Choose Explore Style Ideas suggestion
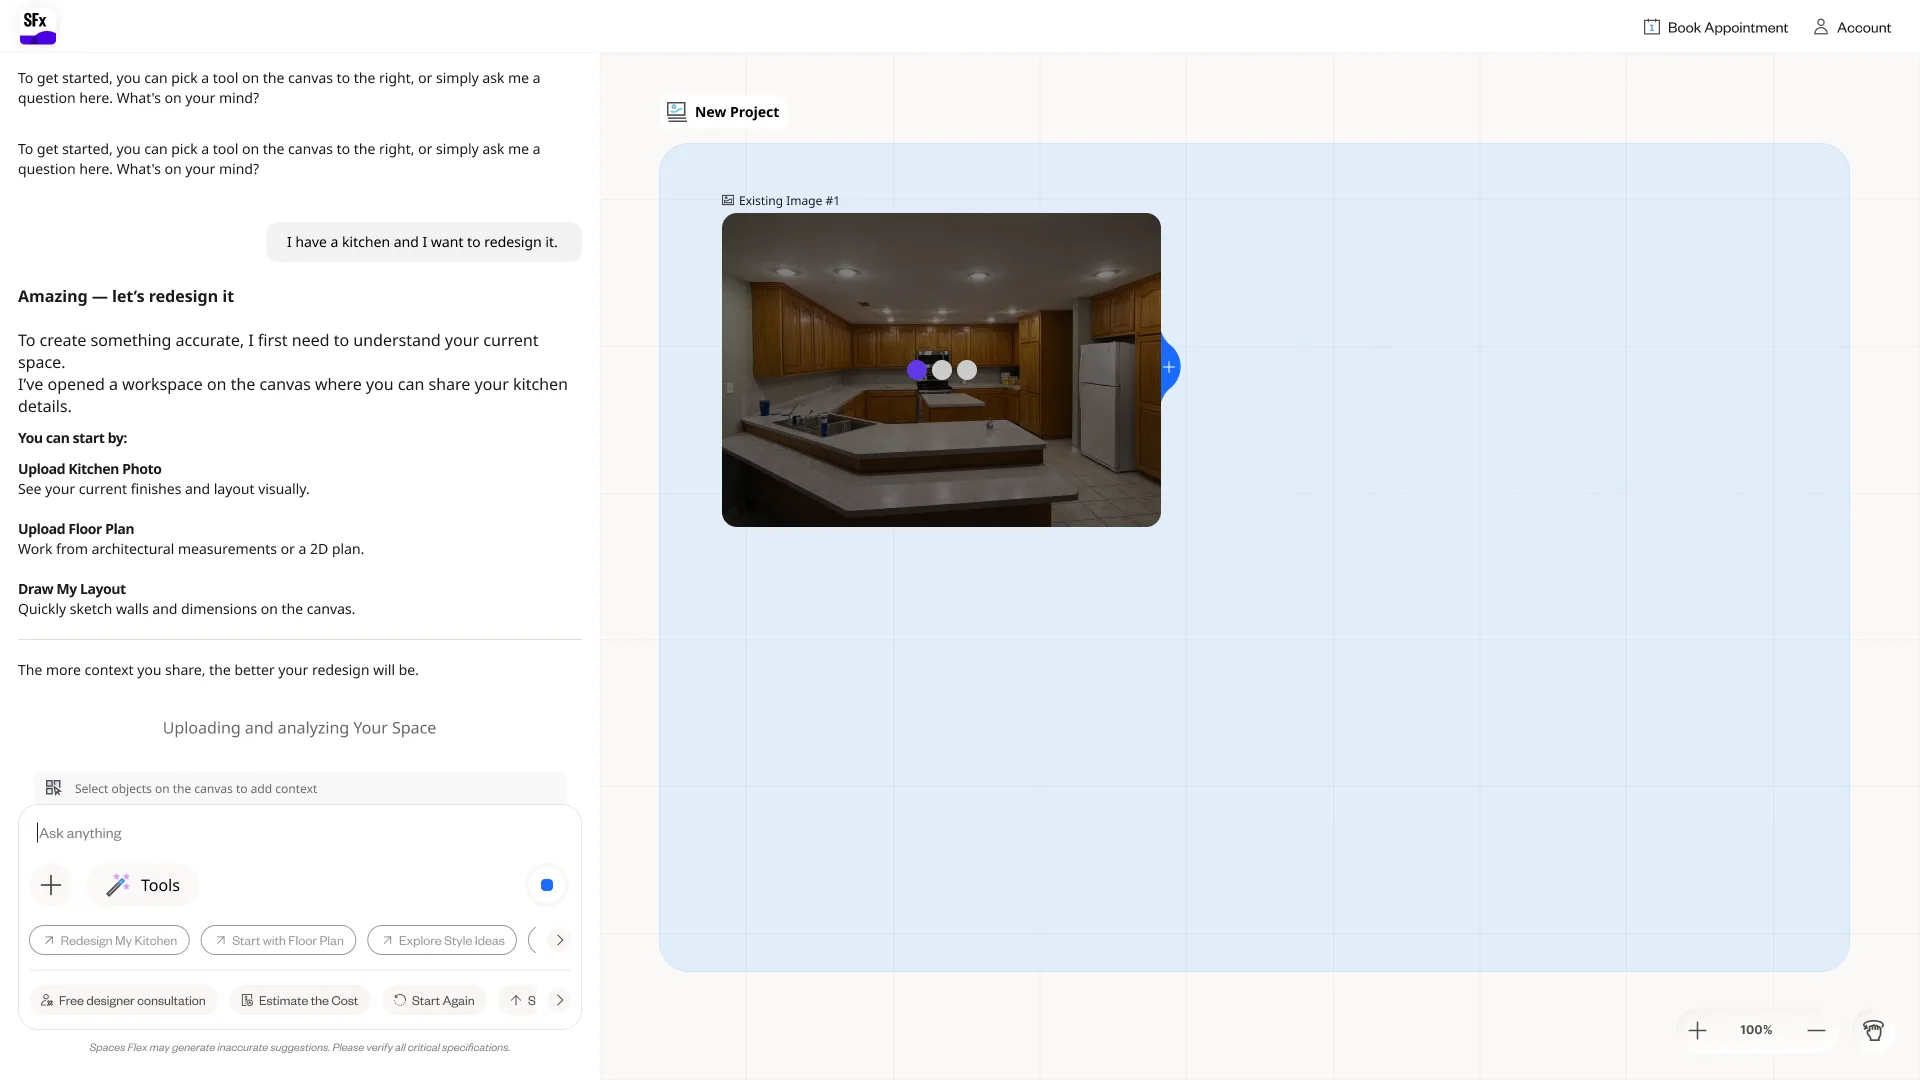The height and width of the screenshot is (1080, 1920). pyautogui.click(x=442, y=941)
